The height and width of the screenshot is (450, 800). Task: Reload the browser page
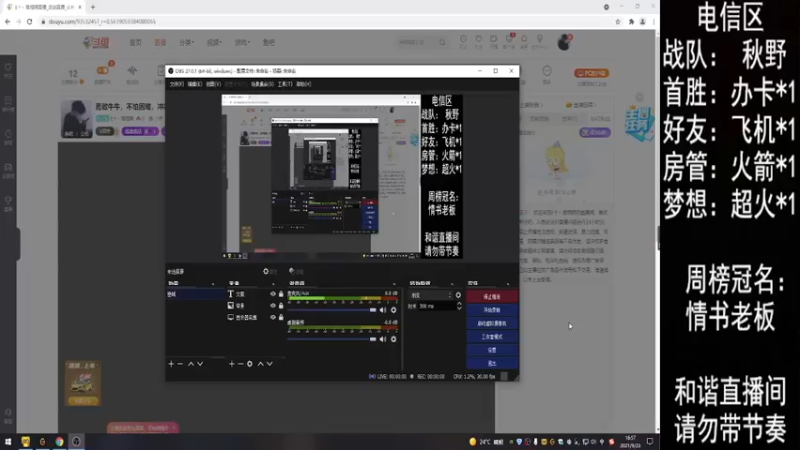30,21
